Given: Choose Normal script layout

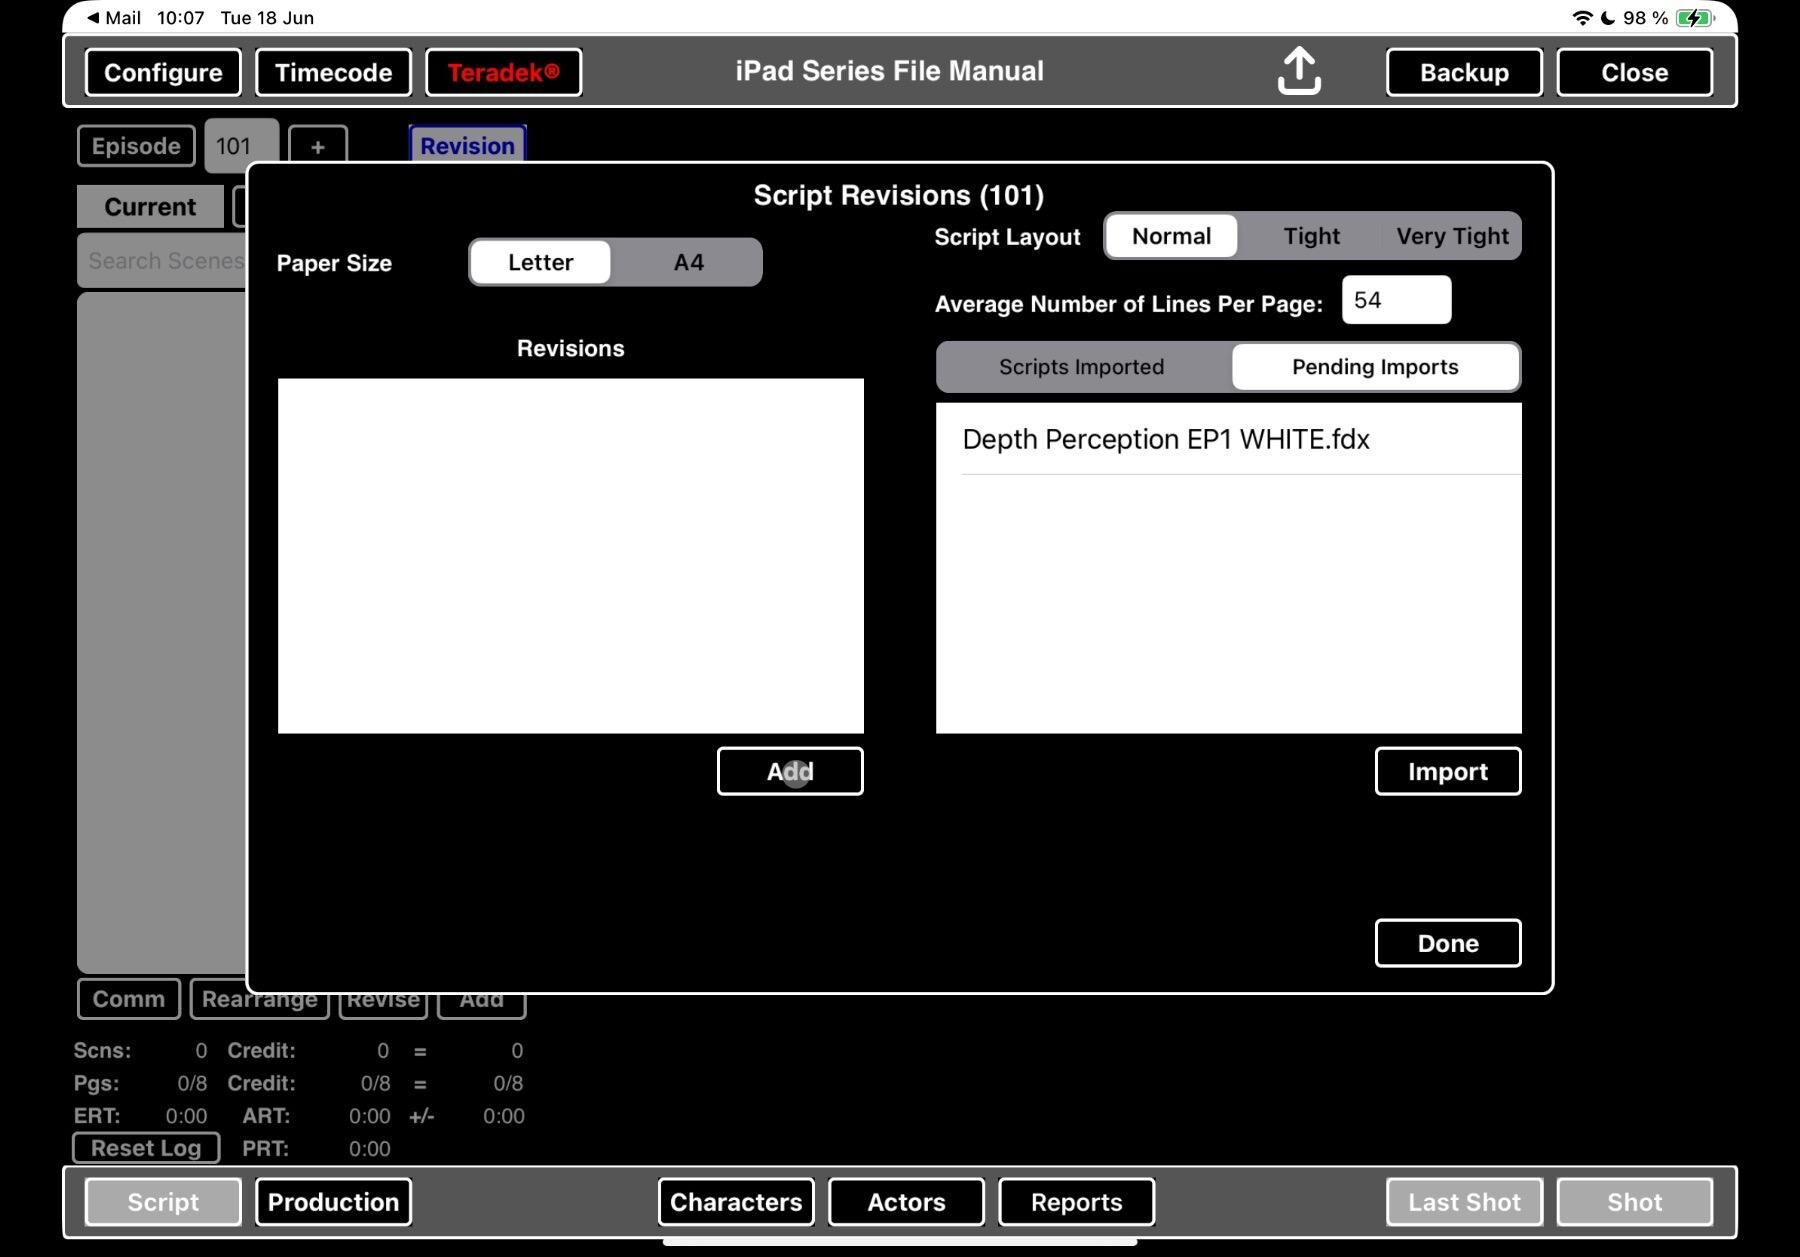Looking at the screenshot, I should click(x=1171, y=236).
